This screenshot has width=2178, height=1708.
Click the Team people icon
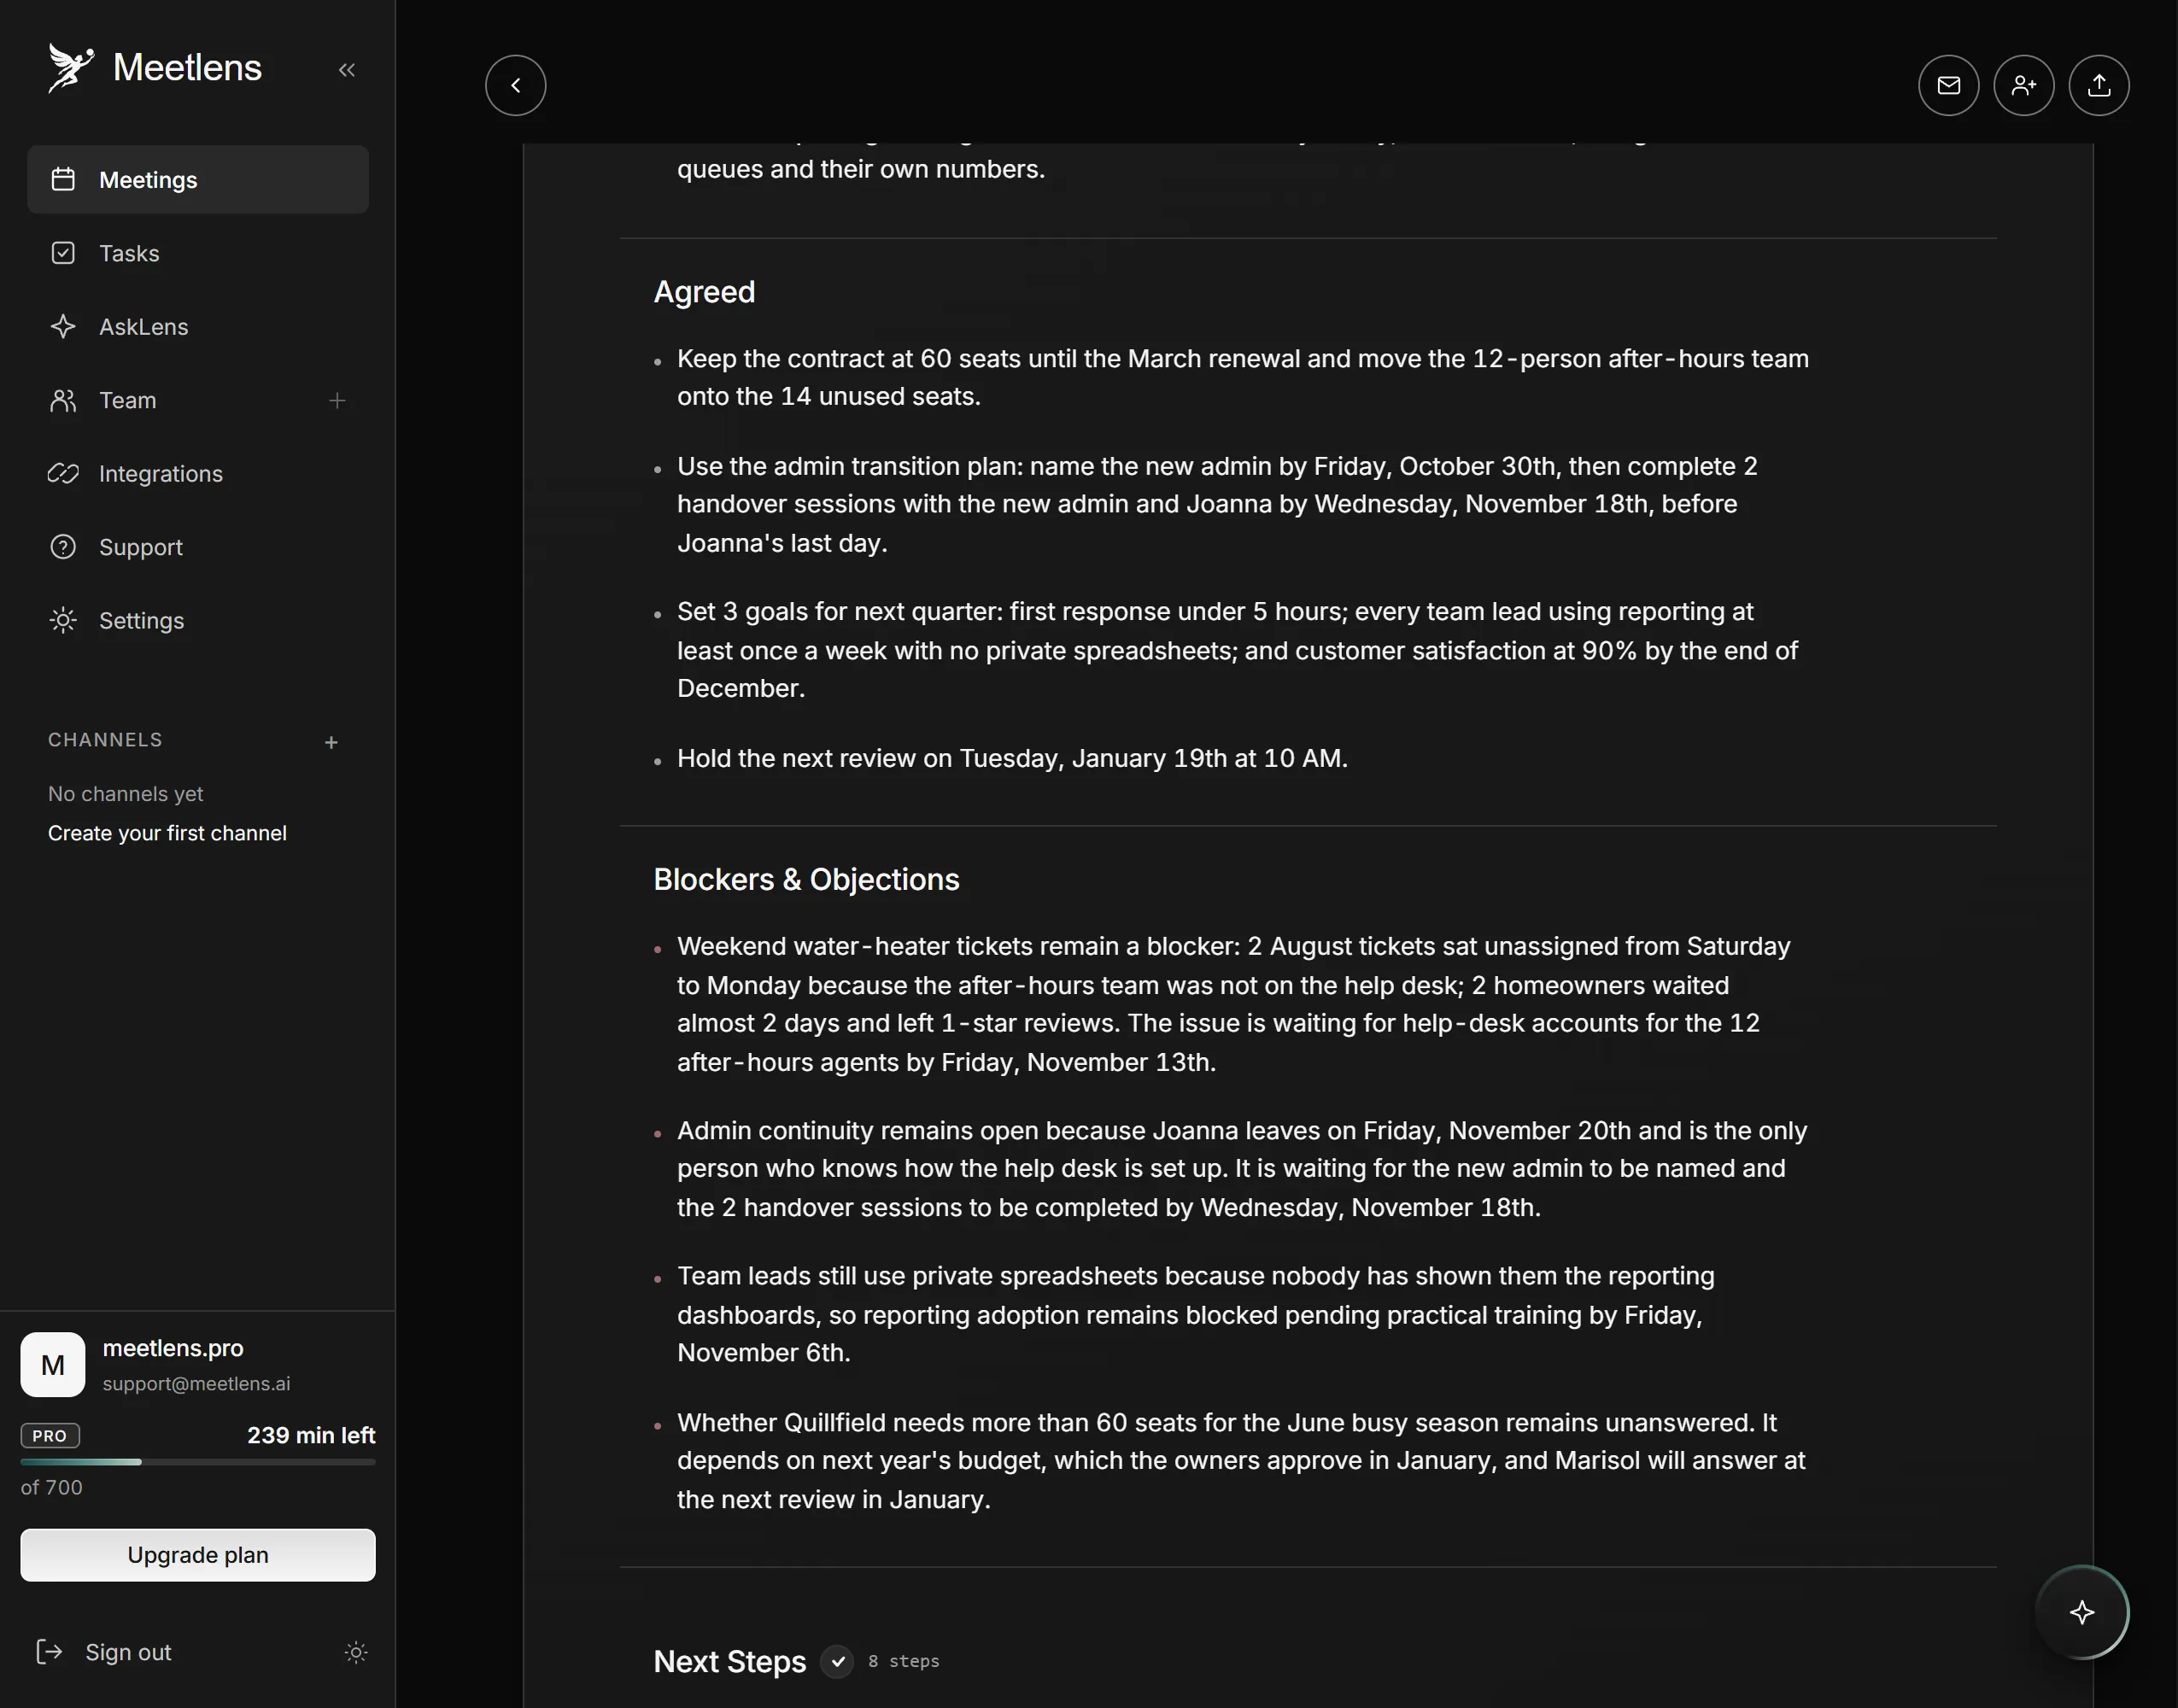(x=63, y=400)
